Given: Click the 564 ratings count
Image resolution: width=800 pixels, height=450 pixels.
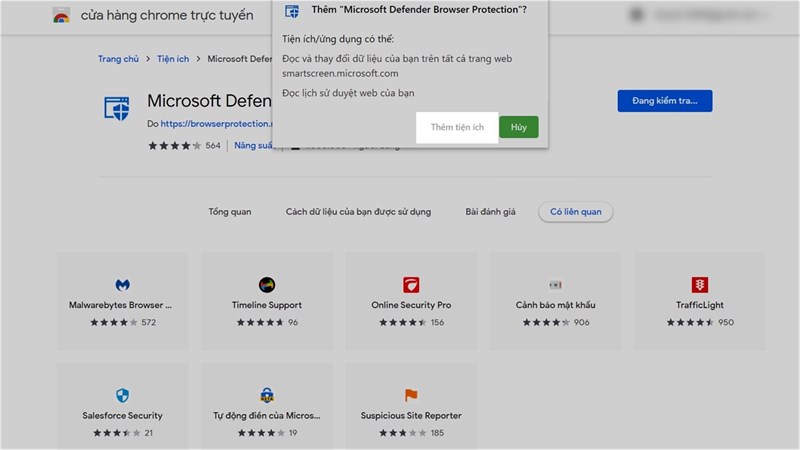Looking at the screenshot, I should [213, 146].
